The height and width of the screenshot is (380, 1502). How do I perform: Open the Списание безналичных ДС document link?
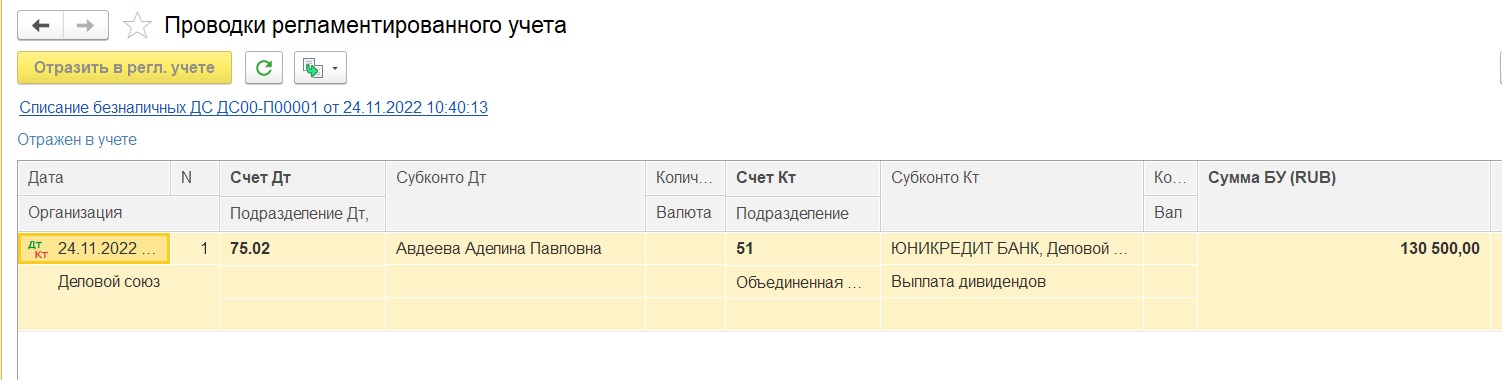(254, 107)
